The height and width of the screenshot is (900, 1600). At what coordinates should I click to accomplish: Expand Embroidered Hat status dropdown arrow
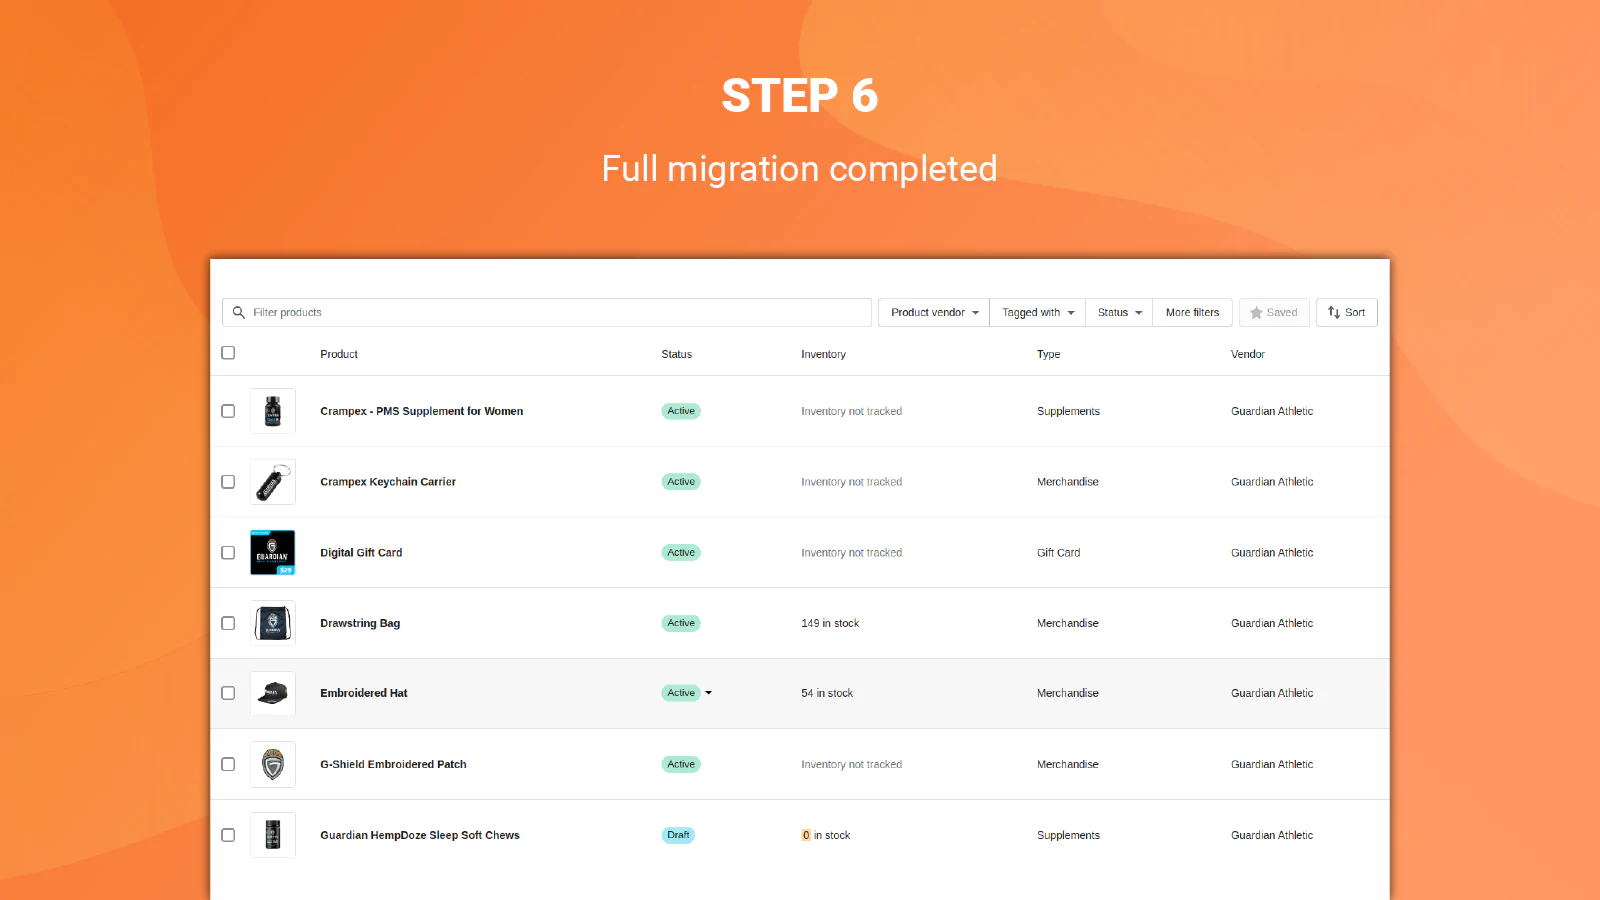tap(709, 693)
